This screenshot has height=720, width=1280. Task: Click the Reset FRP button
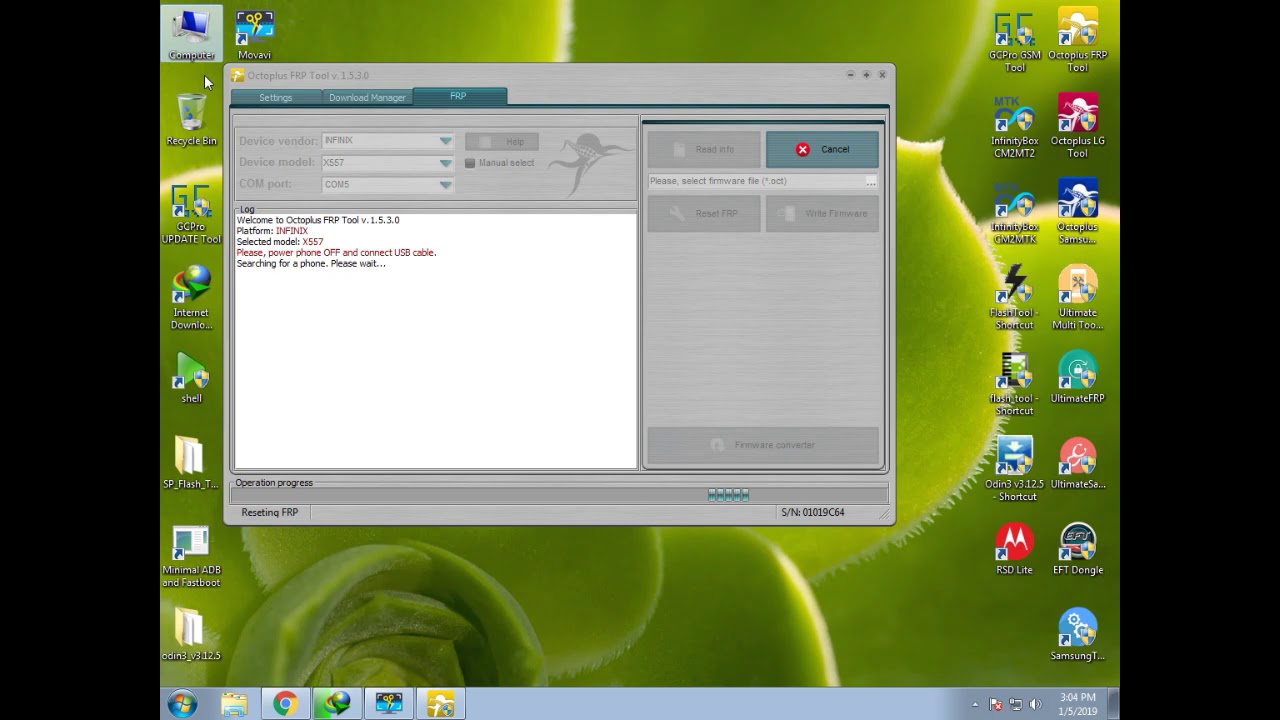click(704, 213)
